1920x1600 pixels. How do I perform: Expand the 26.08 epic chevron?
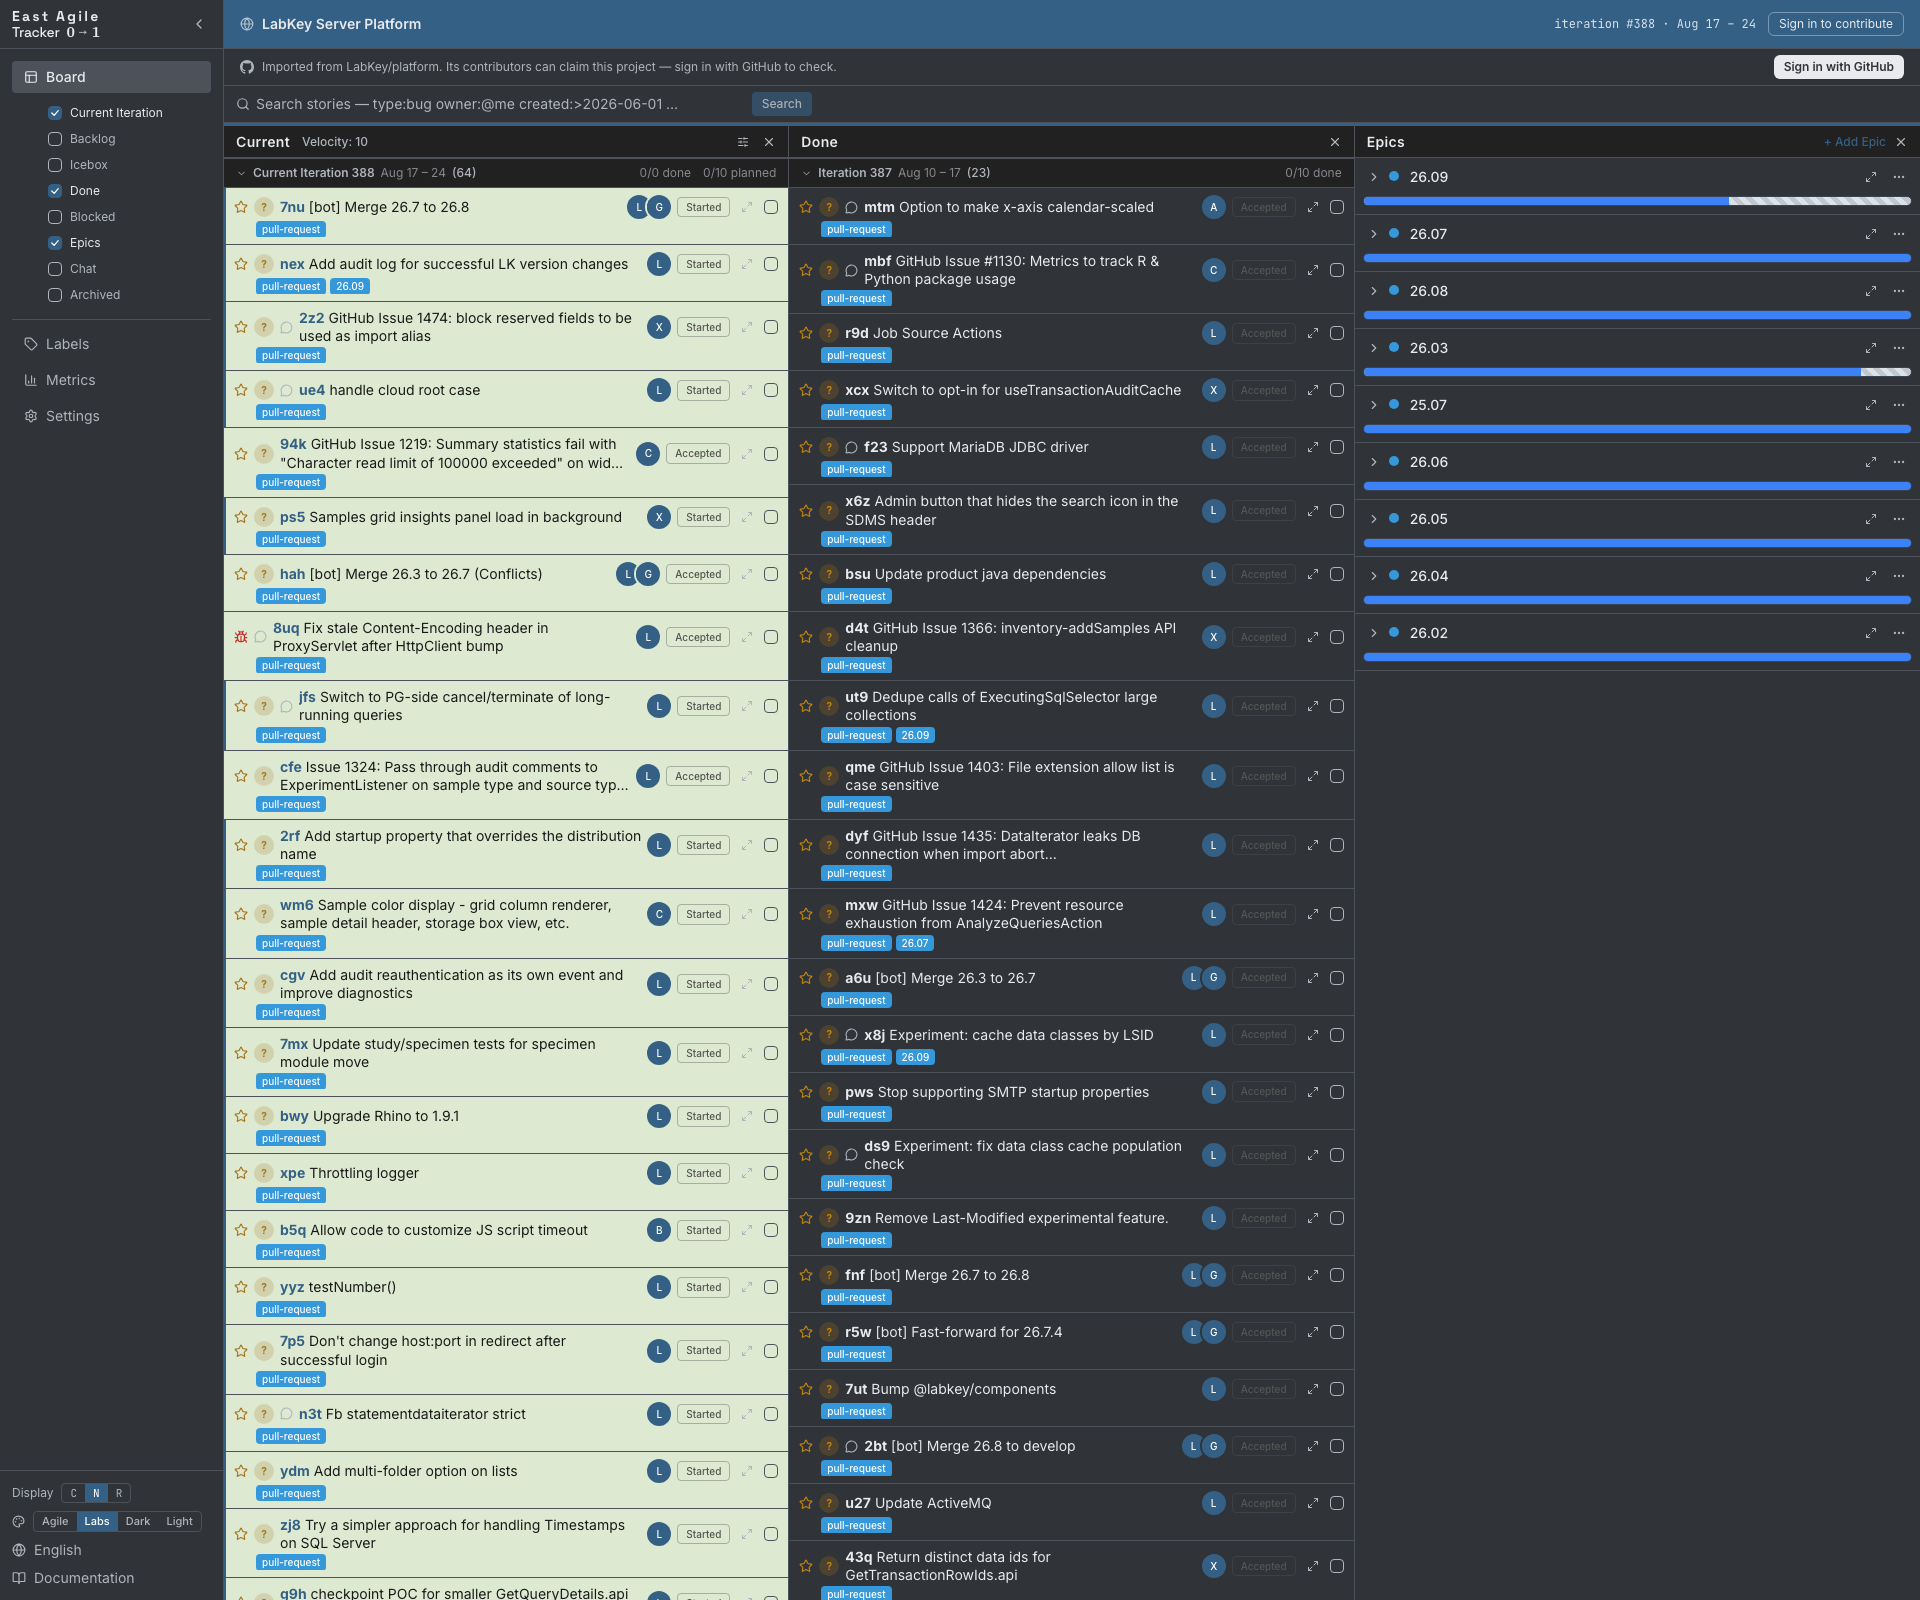pos(1374,291)
